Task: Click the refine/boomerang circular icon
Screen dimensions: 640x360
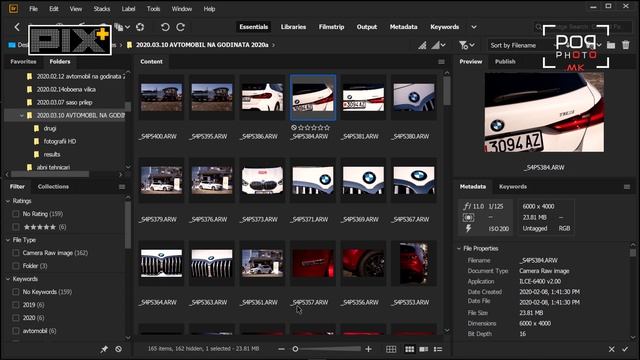Action: pyautogui.click(x=140, y=27)
